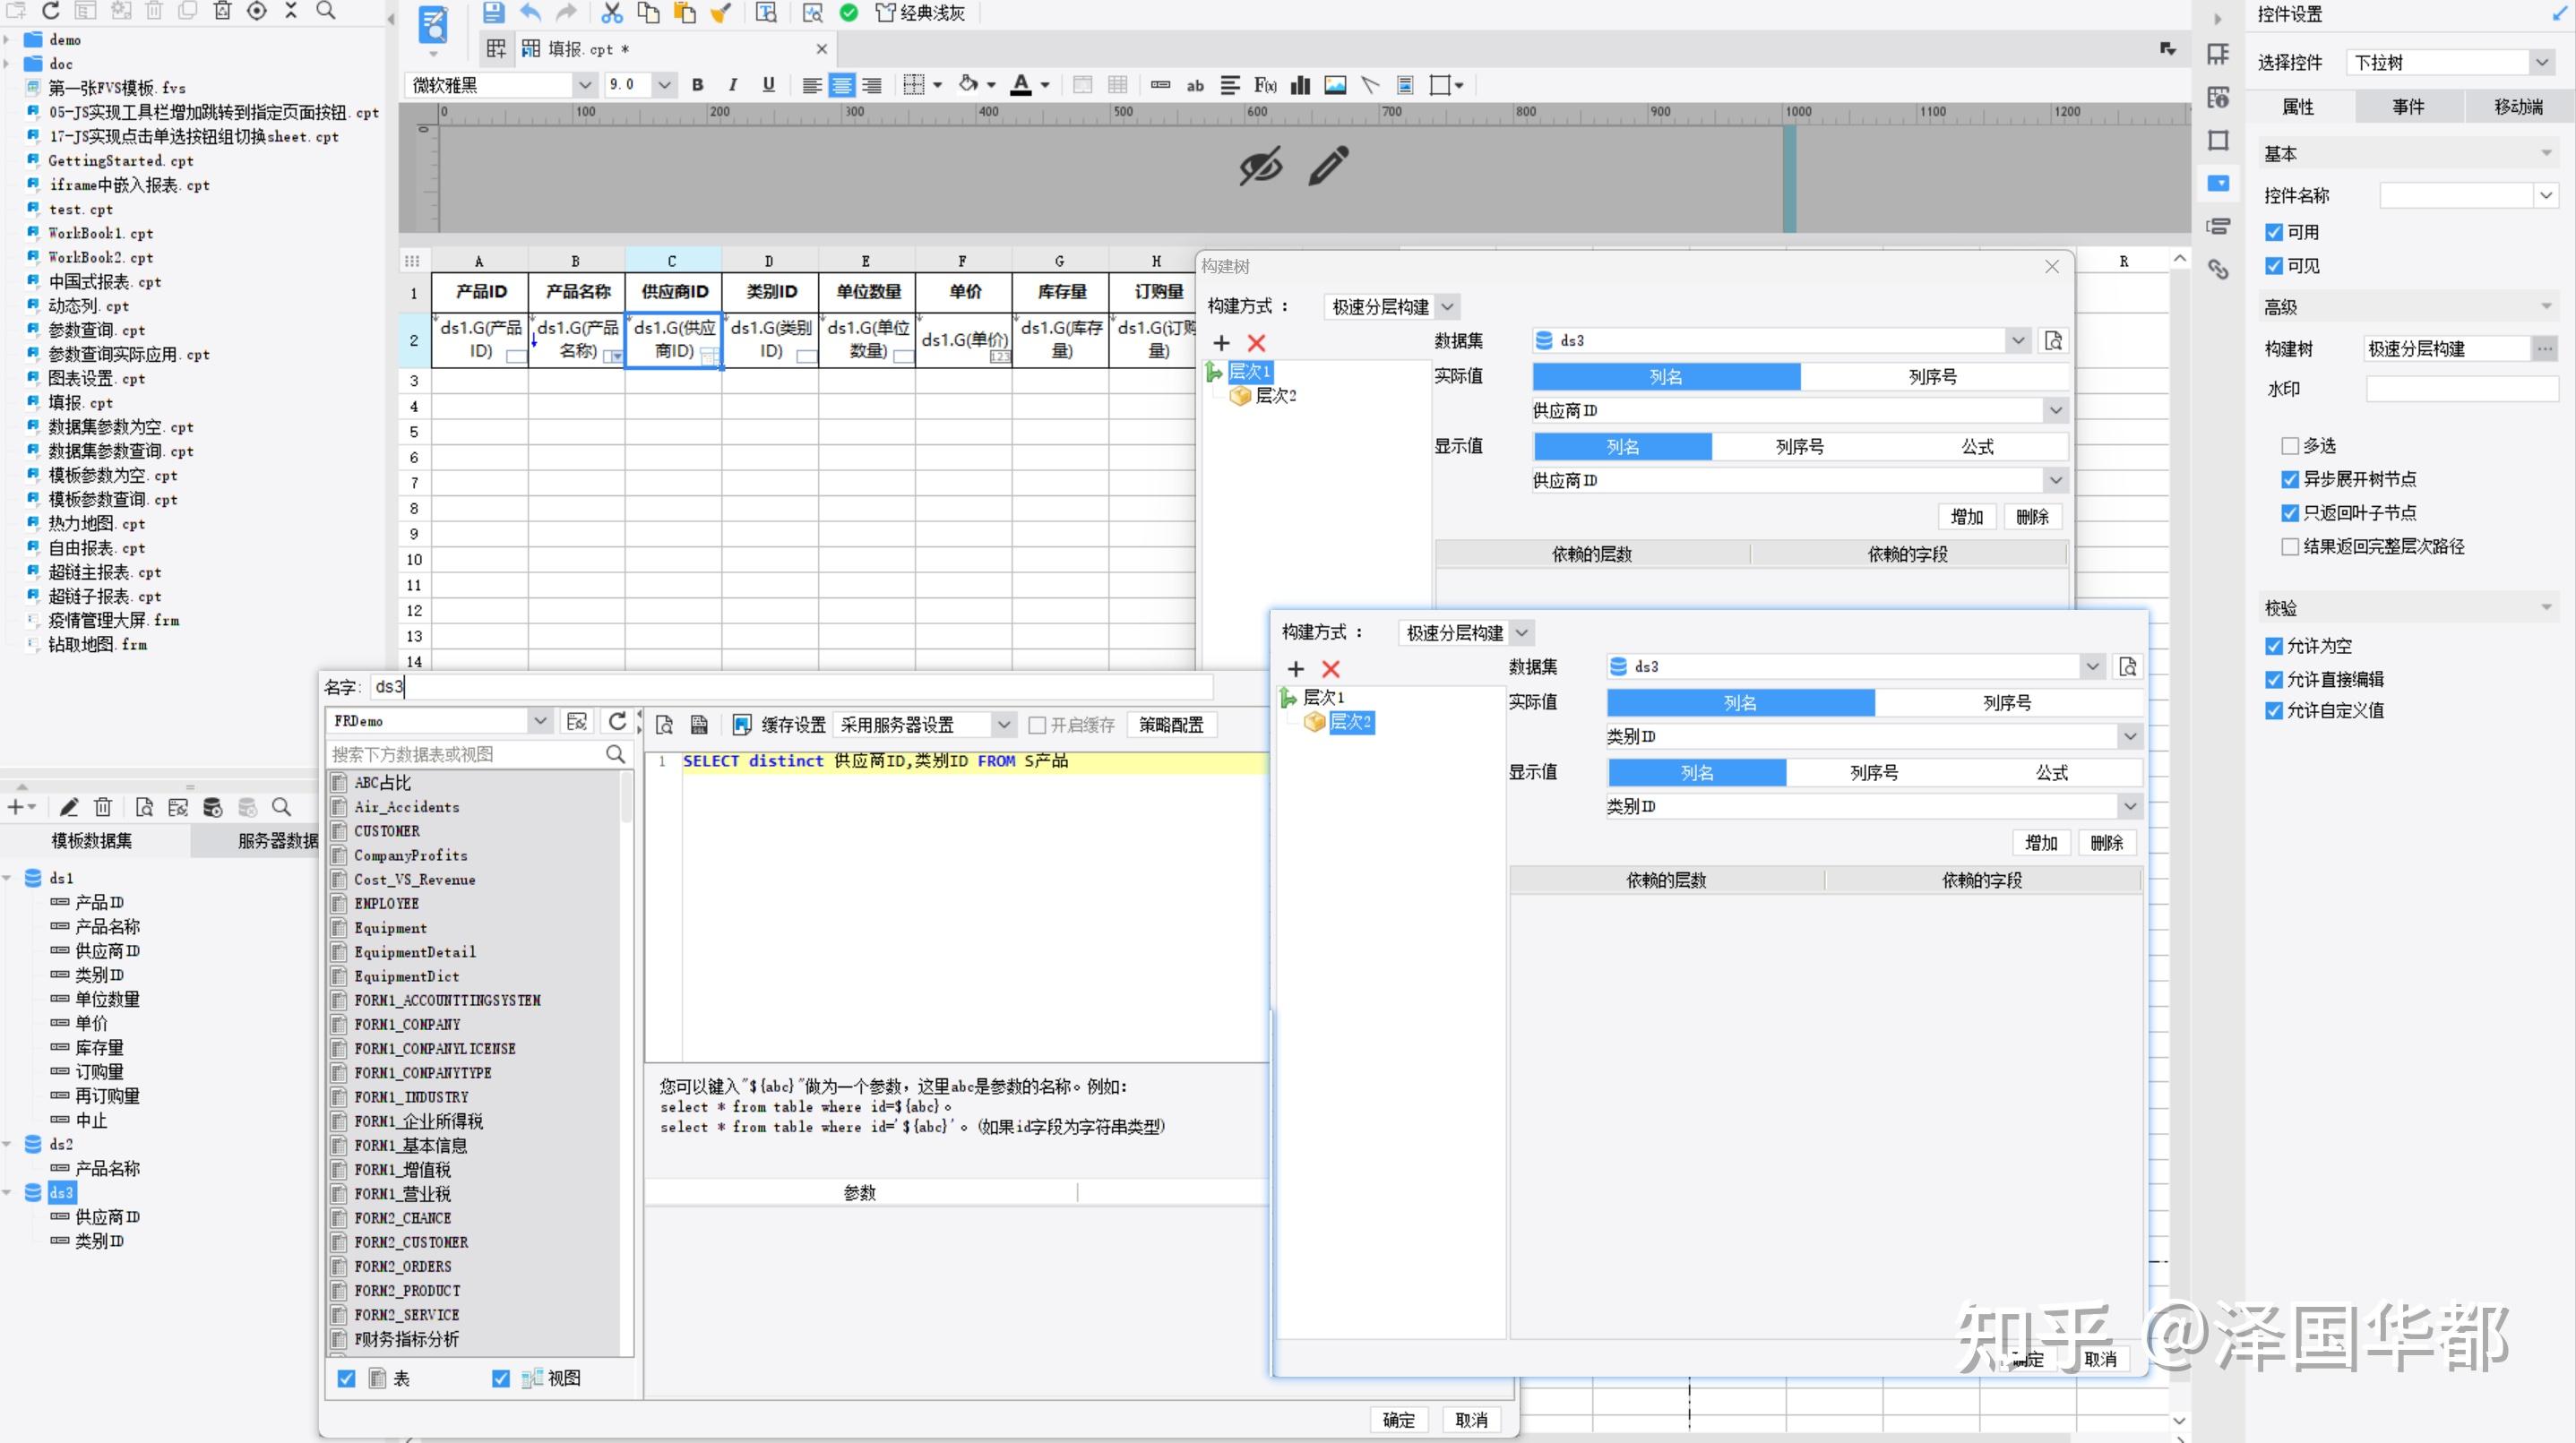This screenshot has width=2576, height=1443.
Task: Click the Save icon in top toolbar
Action: 493,13
